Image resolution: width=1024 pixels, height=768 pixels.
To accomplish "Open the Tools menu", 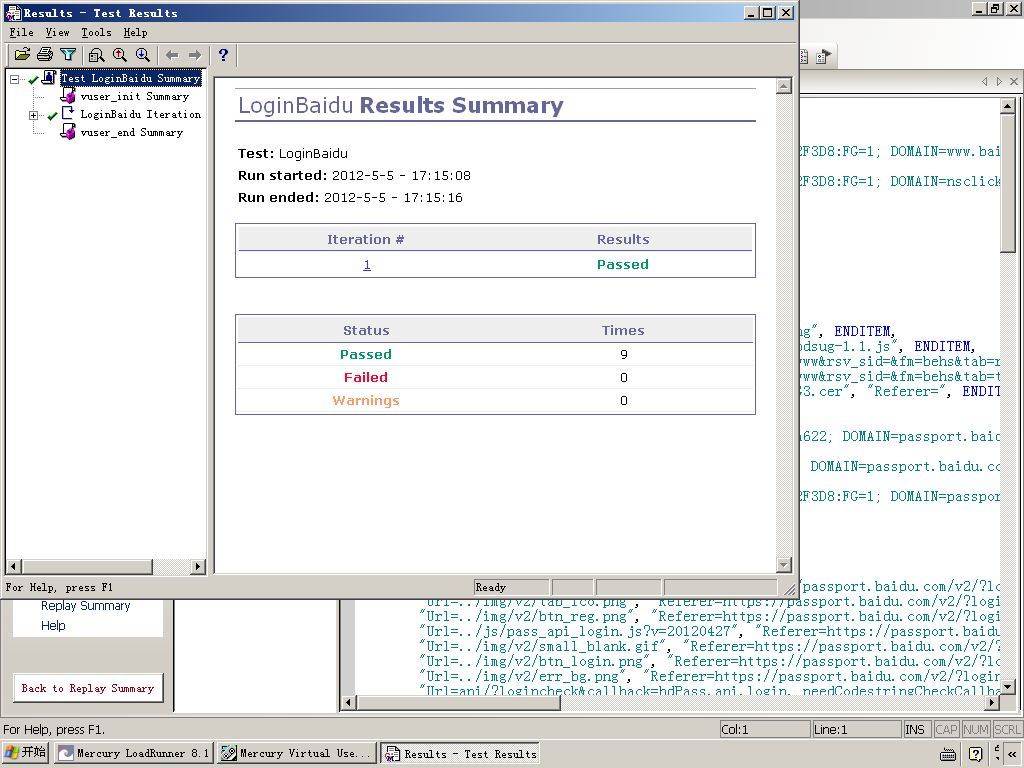I will [x=96, y=32].
